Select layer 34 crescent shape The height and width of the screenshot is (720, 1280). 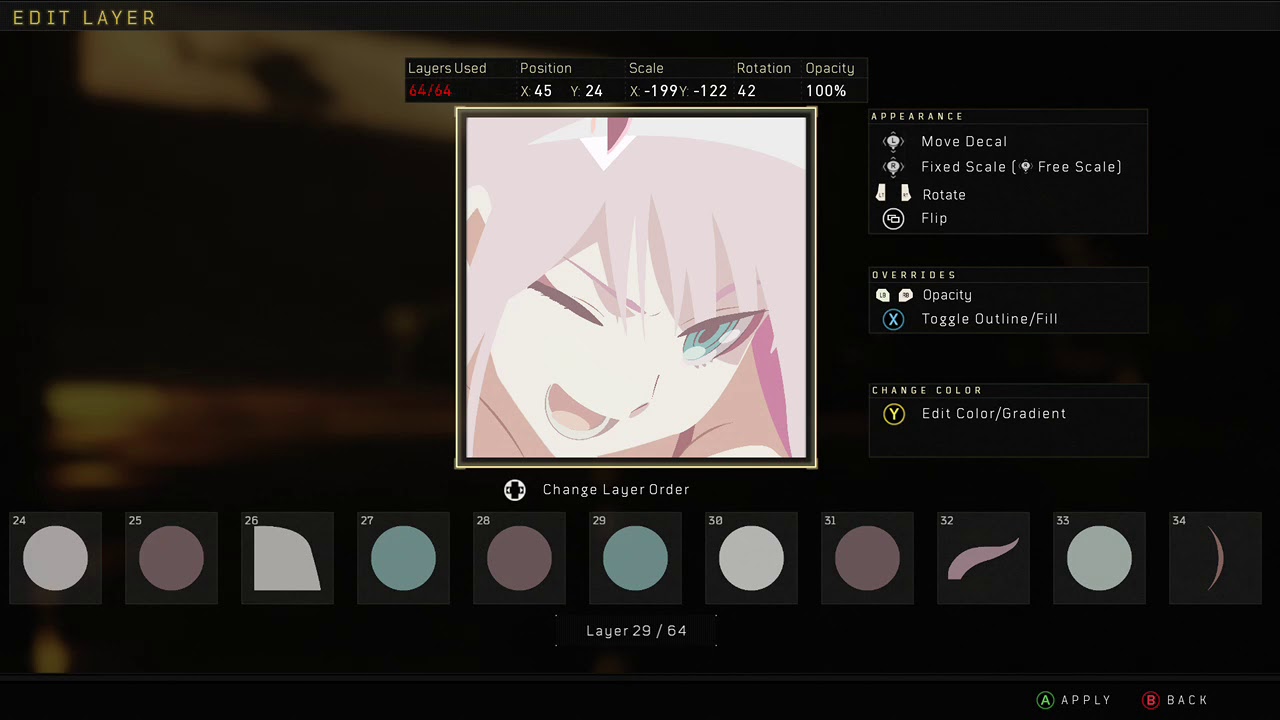(1215, 558)
